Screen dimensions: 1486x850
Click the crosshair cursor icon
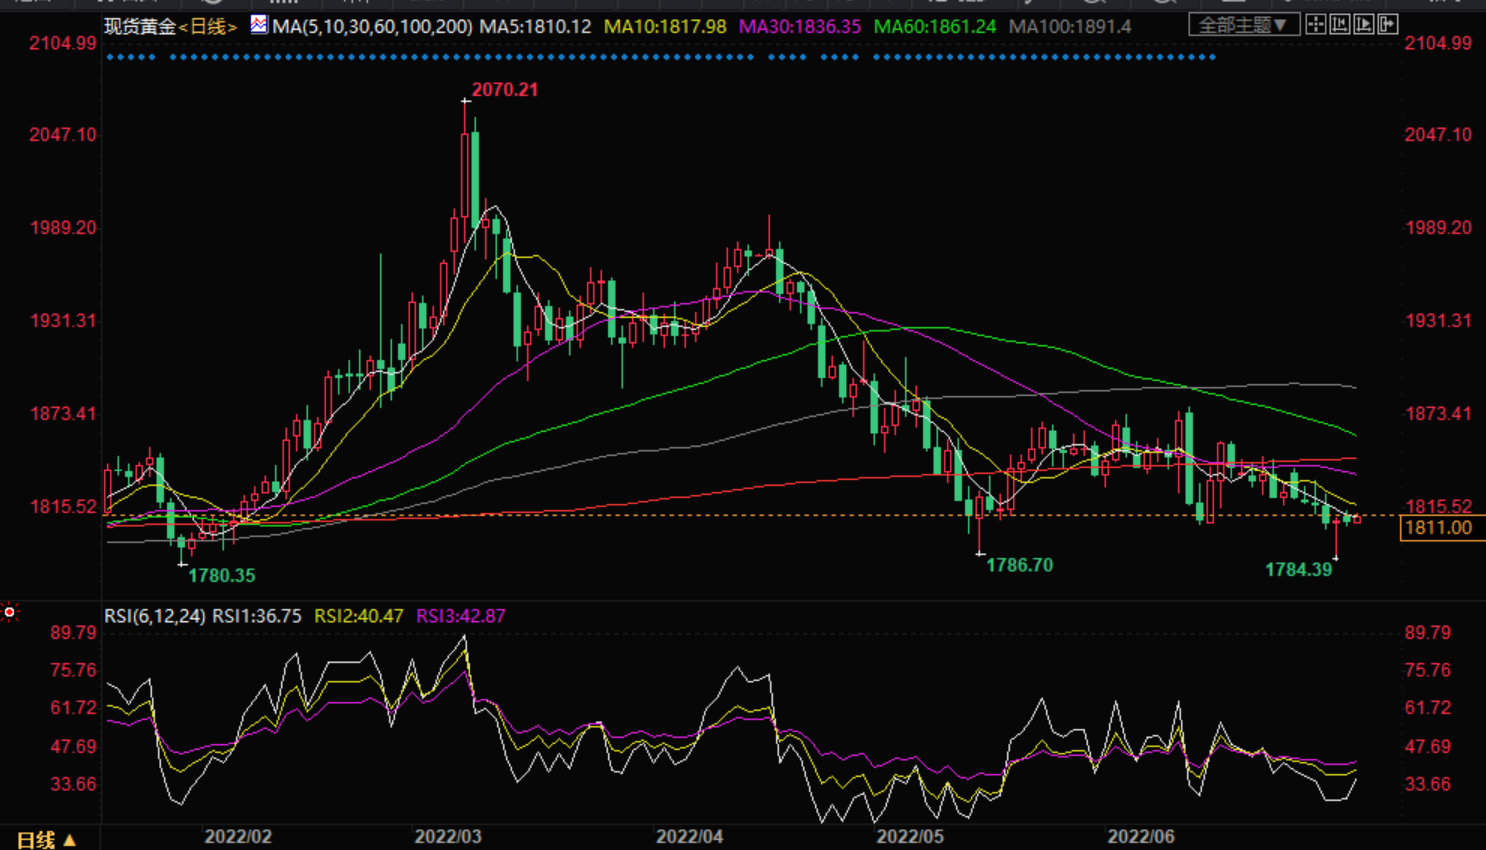(x=1316, y=25)
